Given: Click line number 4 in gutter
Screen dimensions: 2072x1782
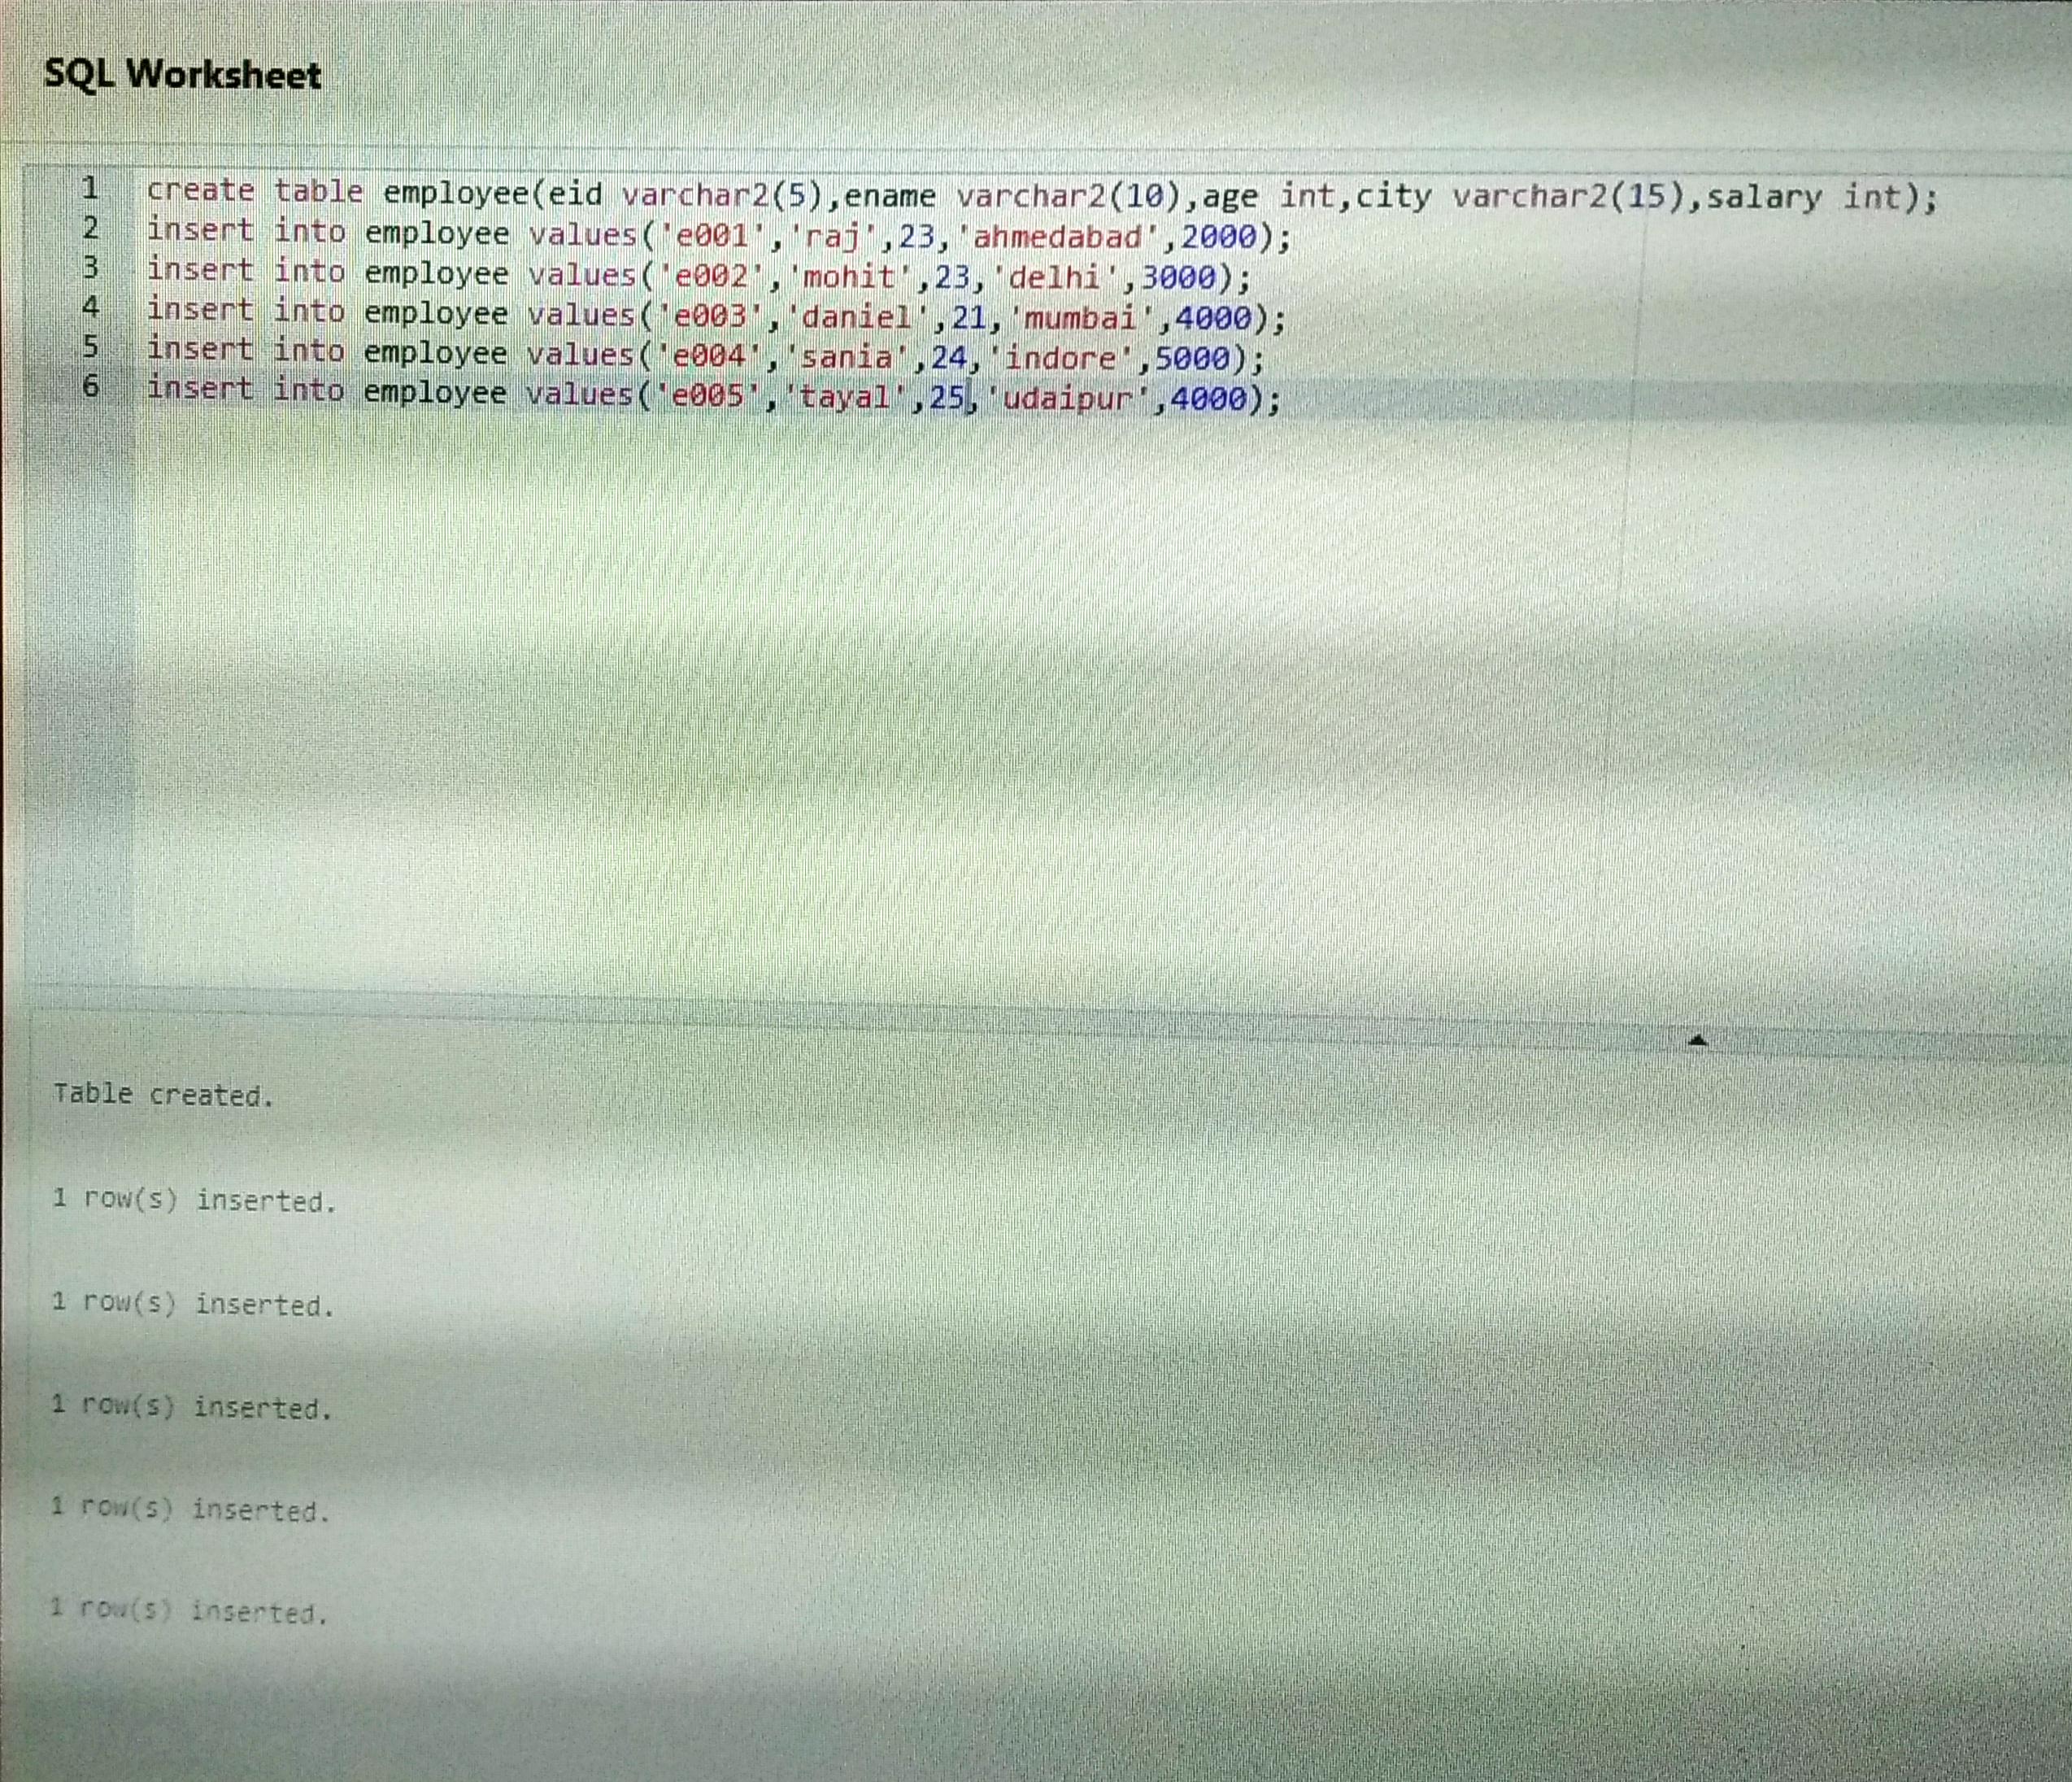Looking at the screenshot, I should [x=90, y=307].
